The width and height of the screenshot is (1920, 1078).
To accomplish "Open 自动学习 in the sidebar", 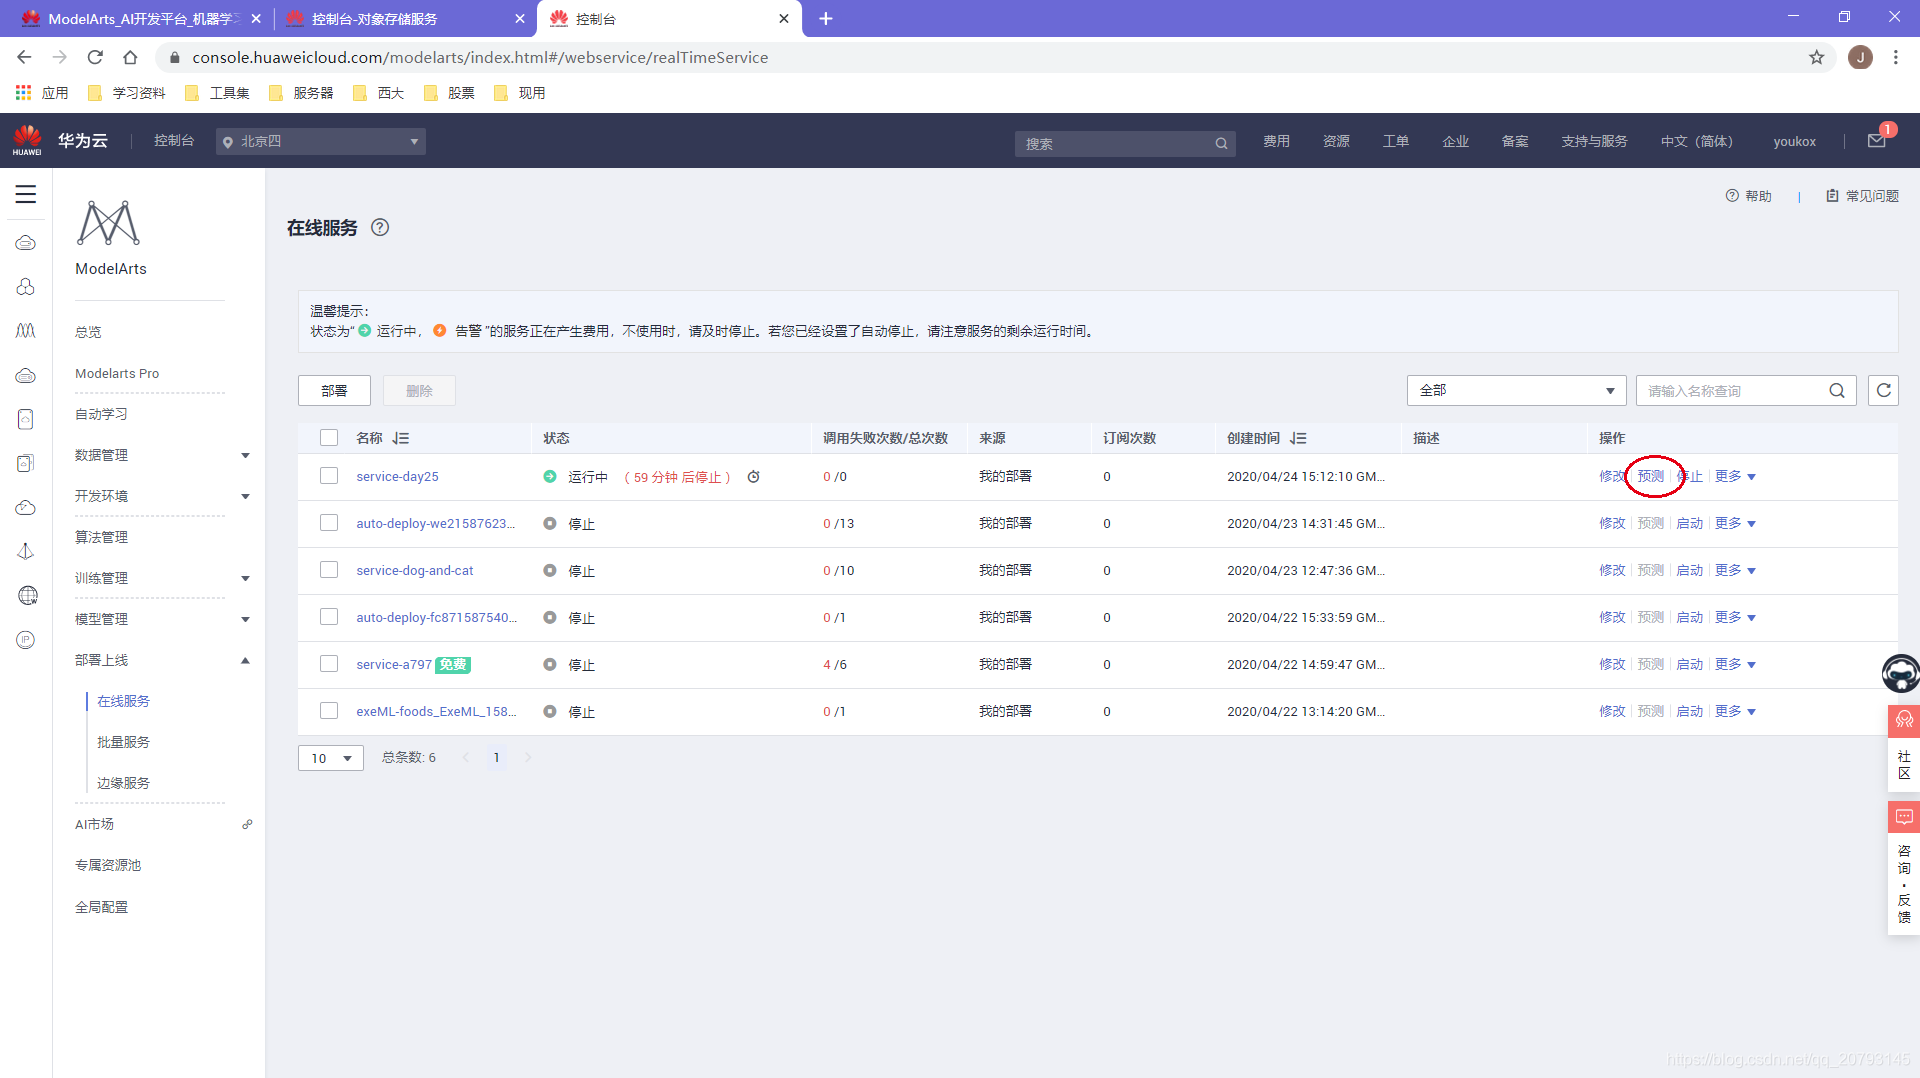I will (101, 414).
